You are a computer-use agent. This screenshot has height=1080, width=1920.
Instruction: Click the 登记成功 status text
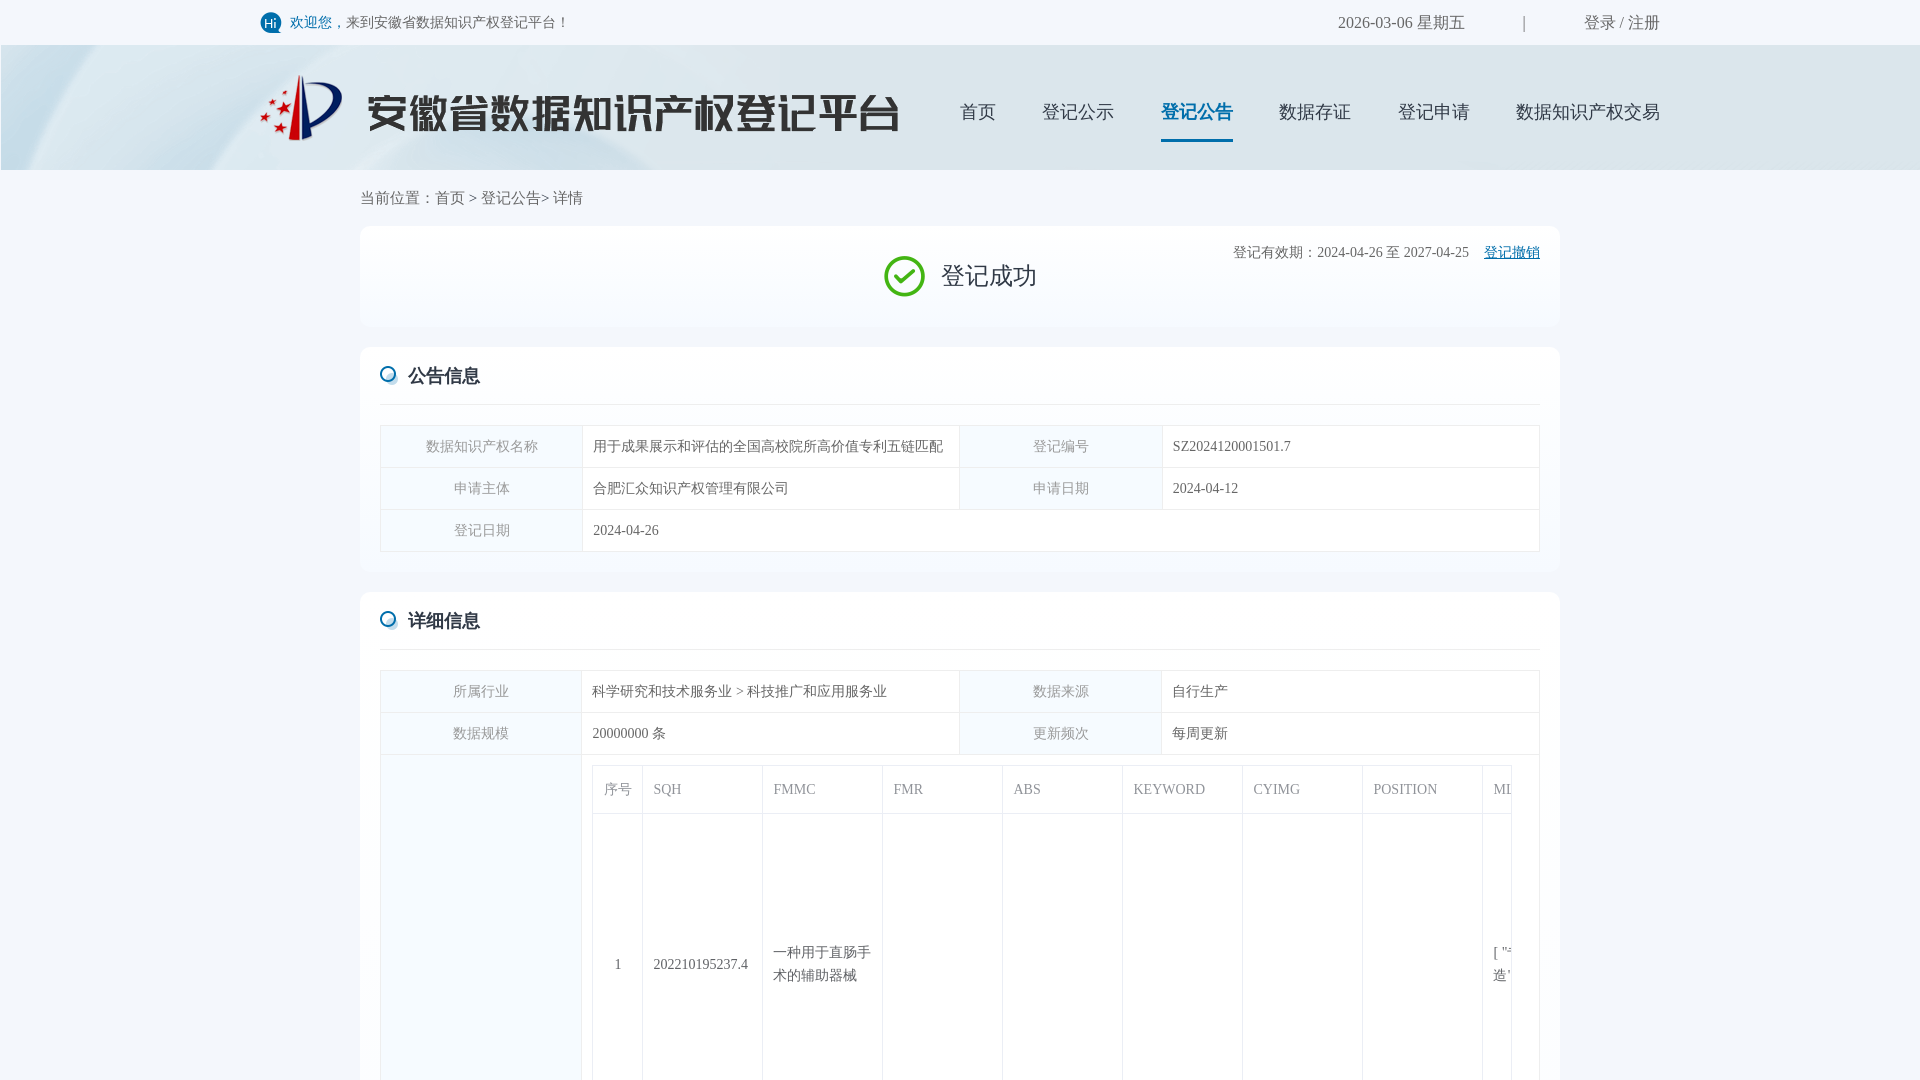click(x=988, y=276)
